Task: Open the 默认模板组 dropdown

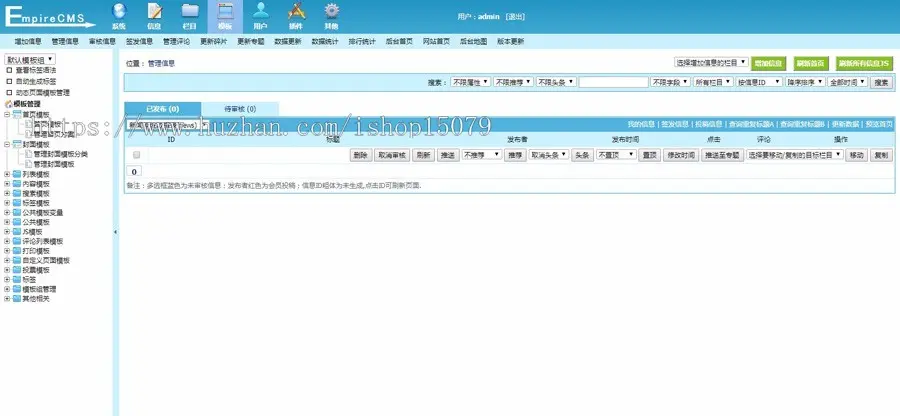Action: point(30,60)
